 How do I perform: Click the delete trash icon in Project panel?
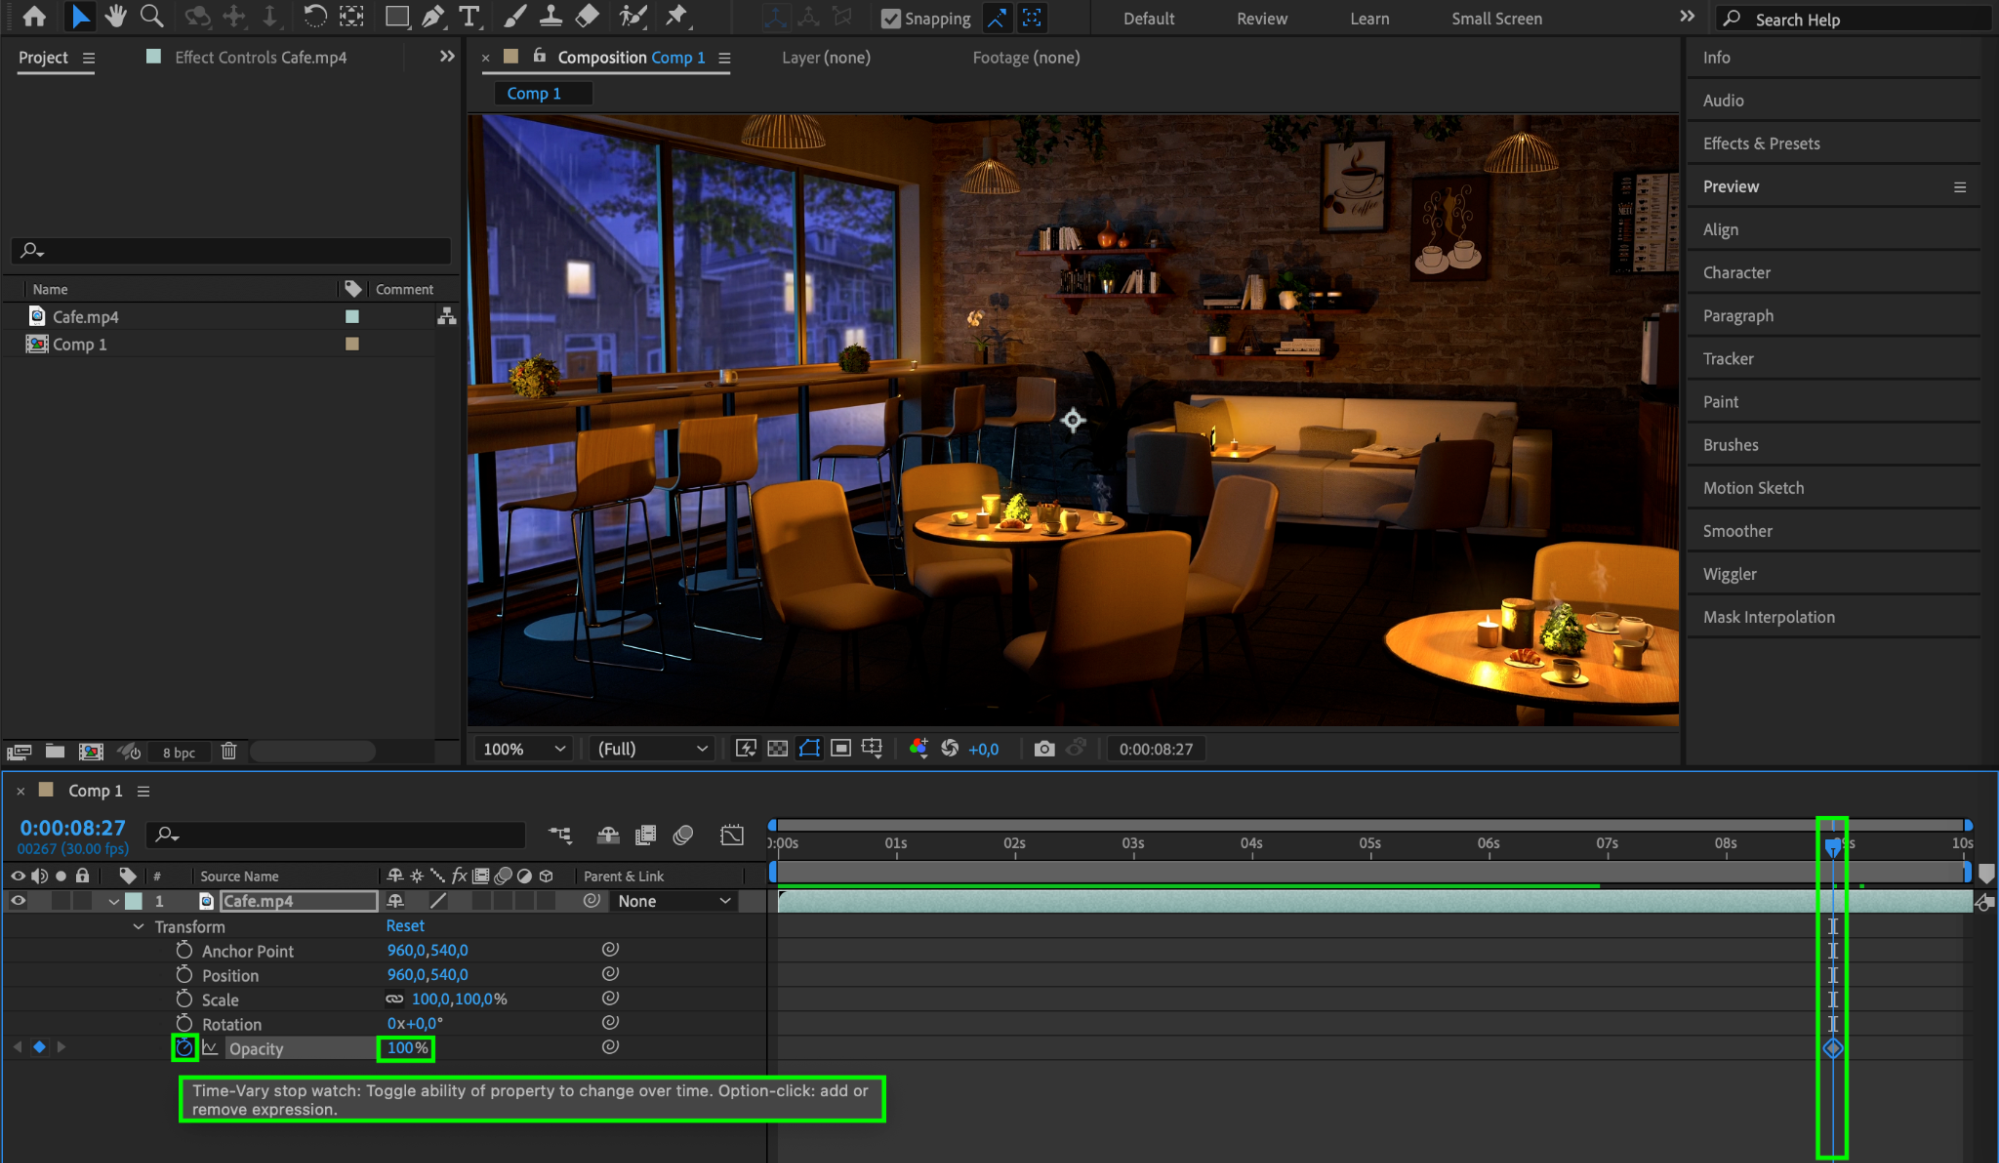tap(228, 751)
